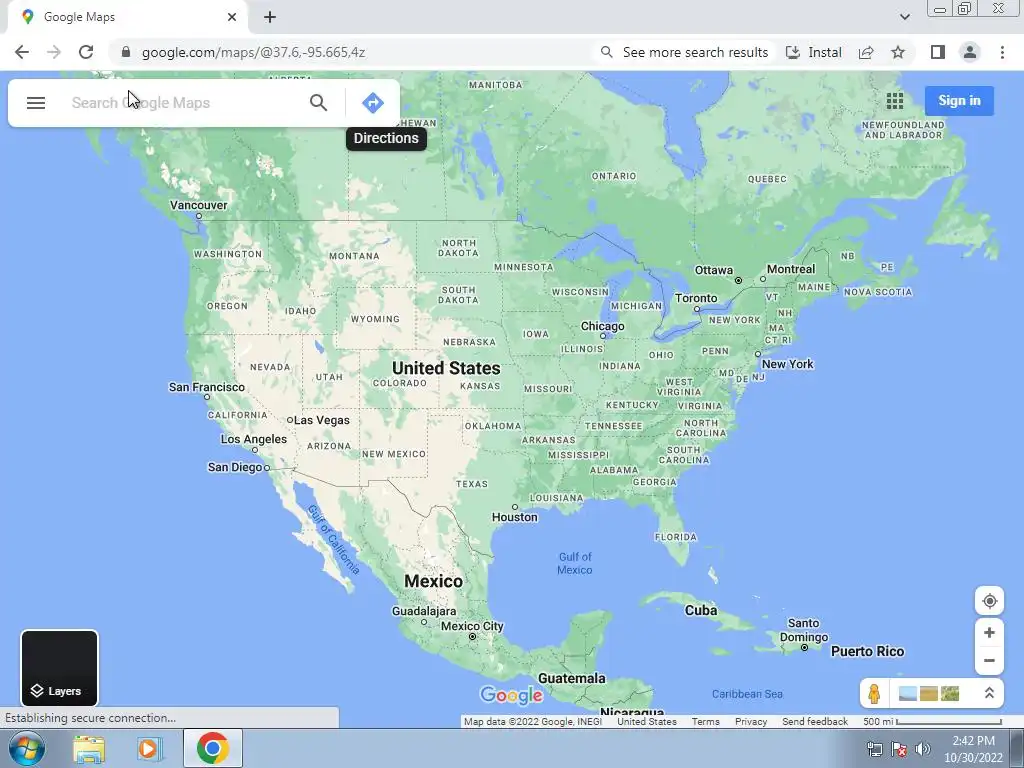Open the network tray icon

click(x=874, y=749)
